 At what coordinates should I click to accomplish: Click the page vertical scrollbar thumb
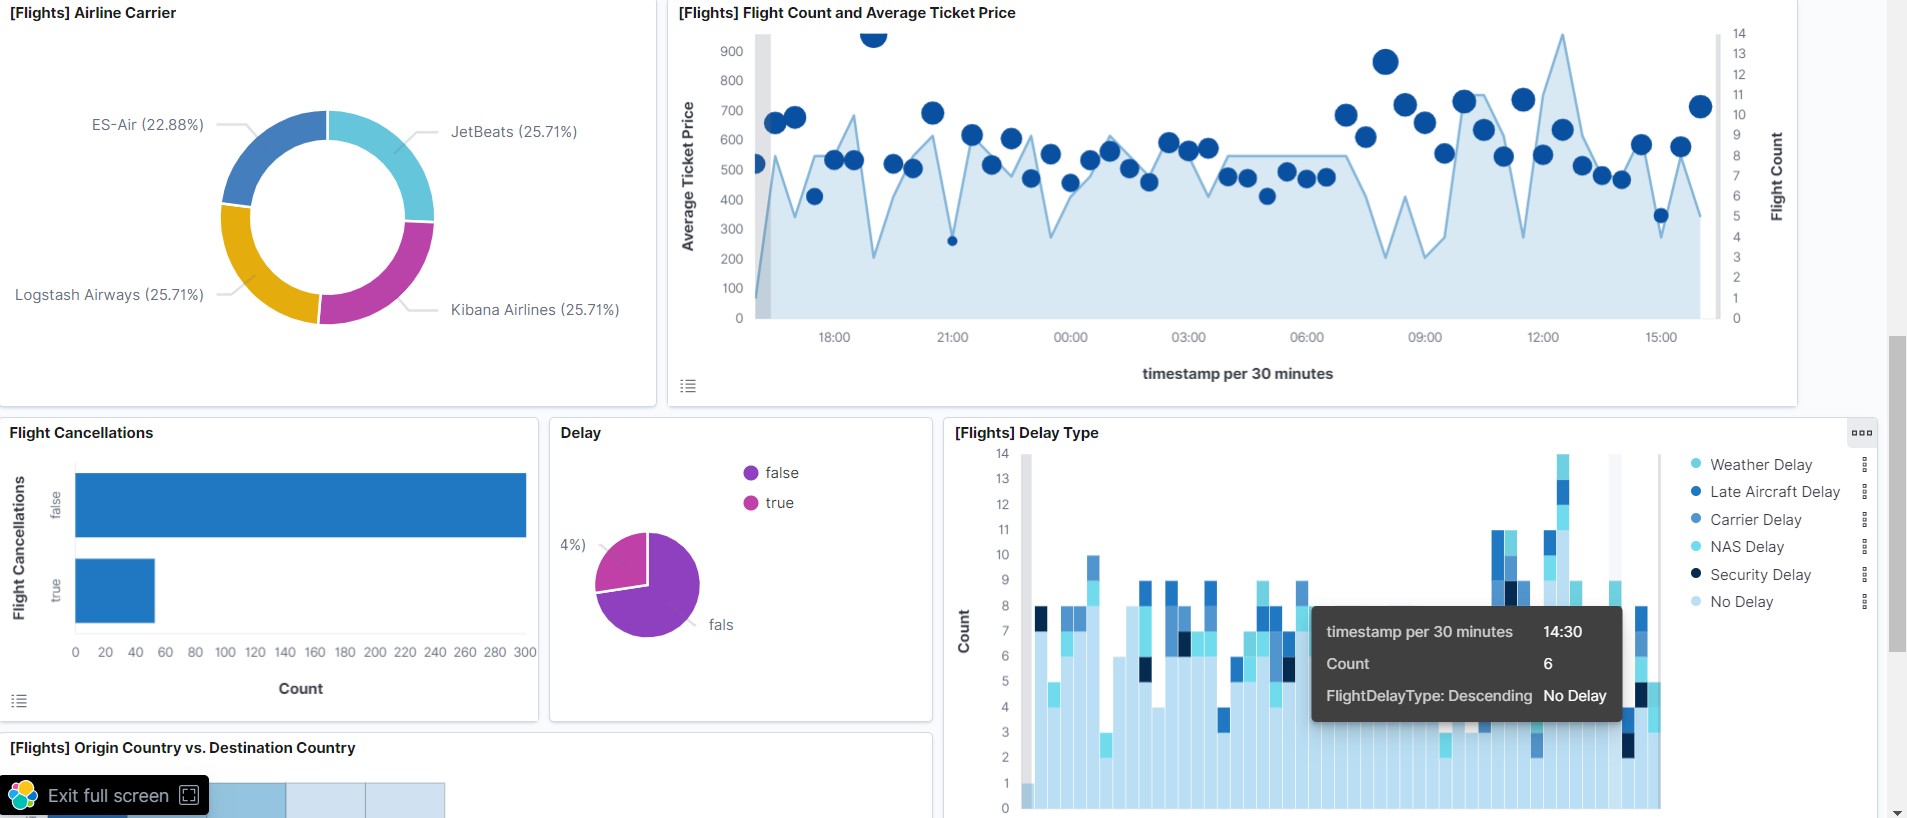click(x=1897, y=494)
